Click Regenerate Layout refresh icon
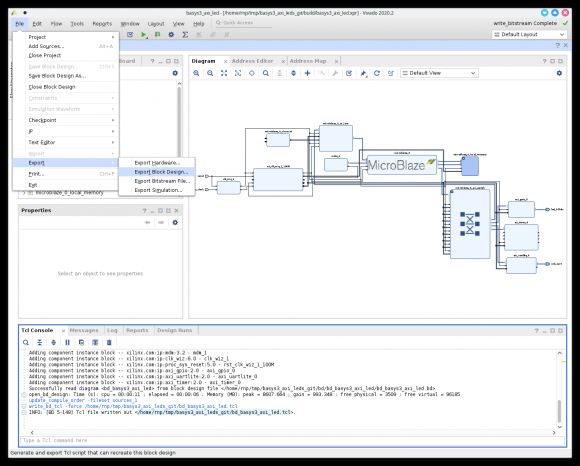The width and height of the screenshot is (580, 466). click(x=377, y=73)
